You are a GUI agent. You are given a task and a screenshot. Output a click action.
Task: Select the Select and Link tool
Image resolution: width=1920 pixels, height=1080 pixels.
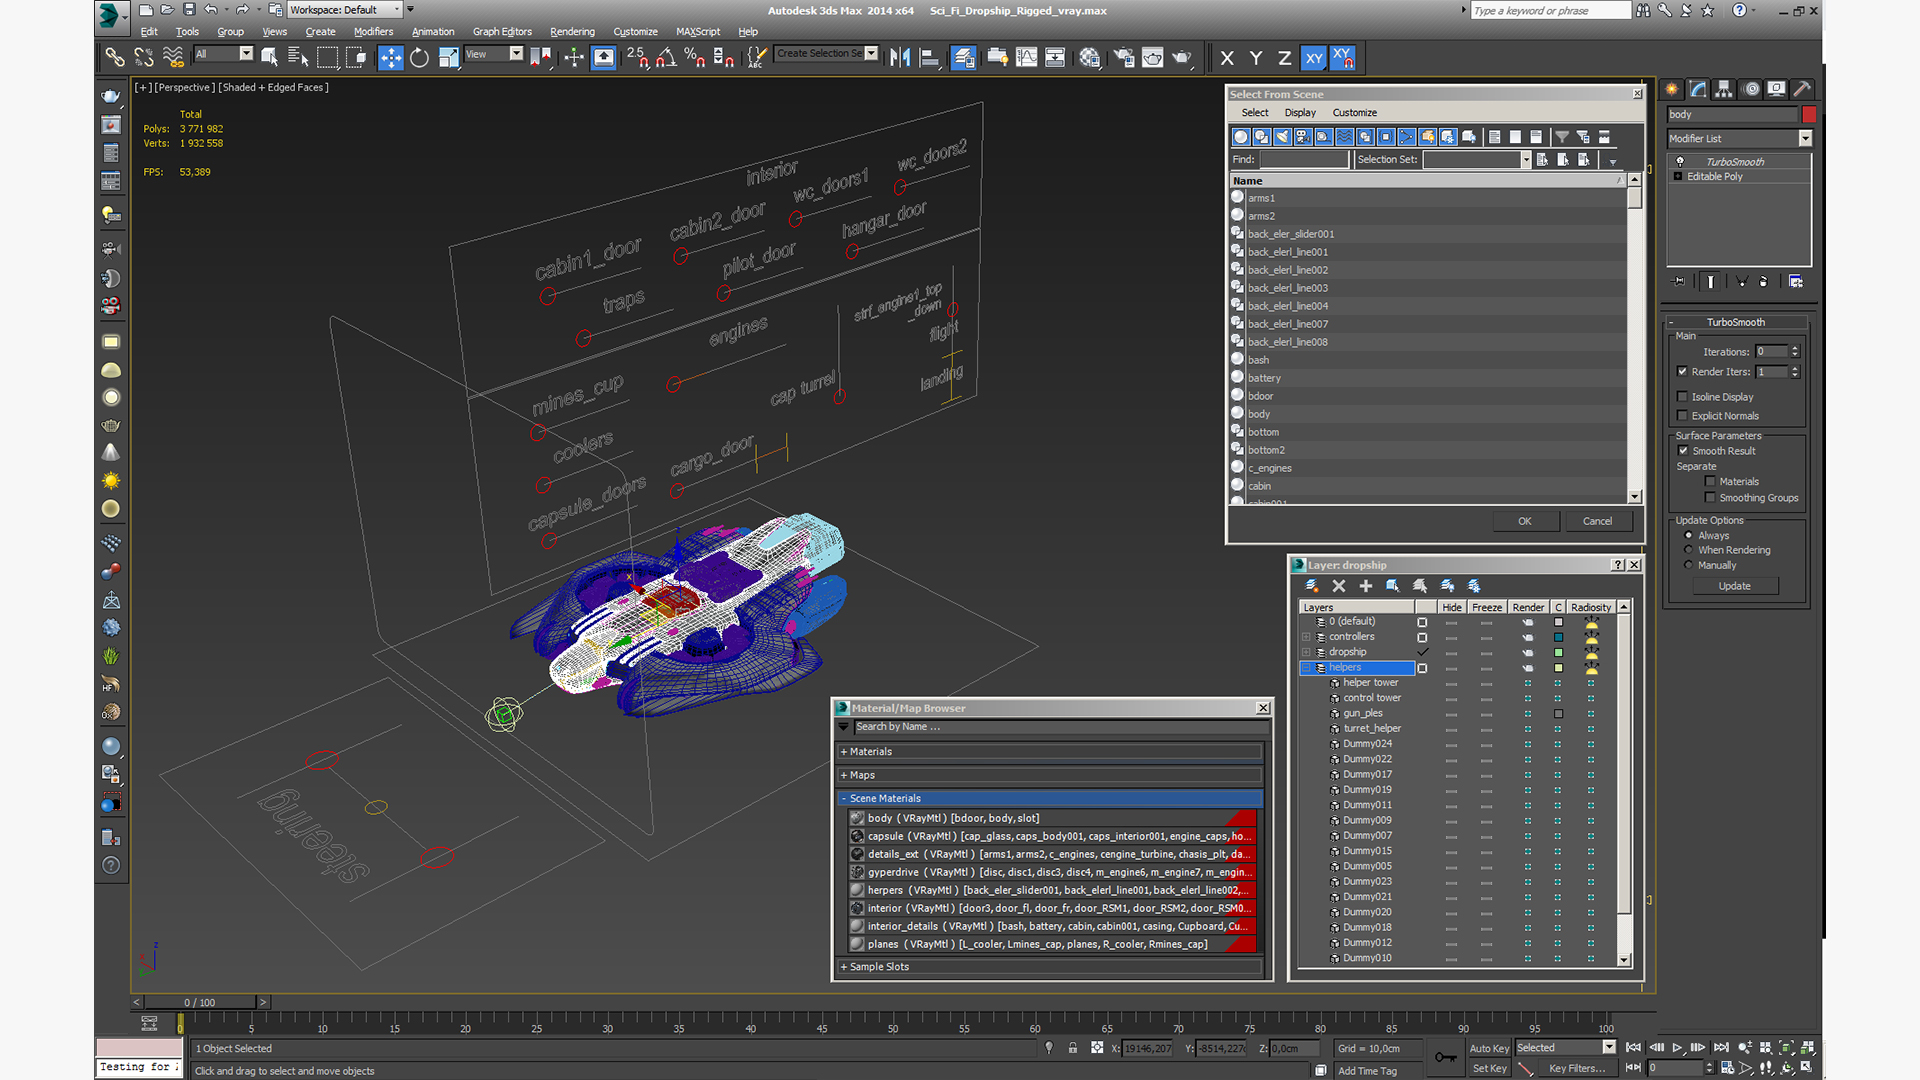pyautogui.click(x=115, y=58)
